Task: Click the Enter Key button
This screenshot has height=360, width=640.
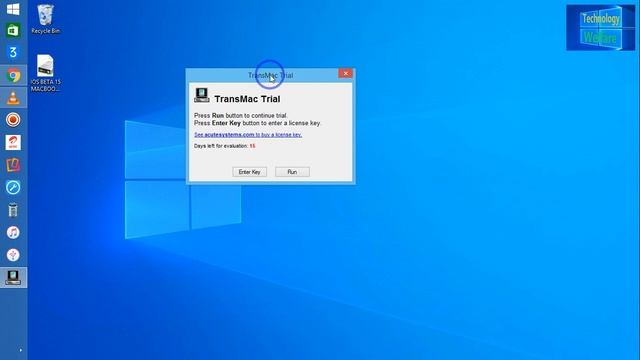Action: (249, 172)
